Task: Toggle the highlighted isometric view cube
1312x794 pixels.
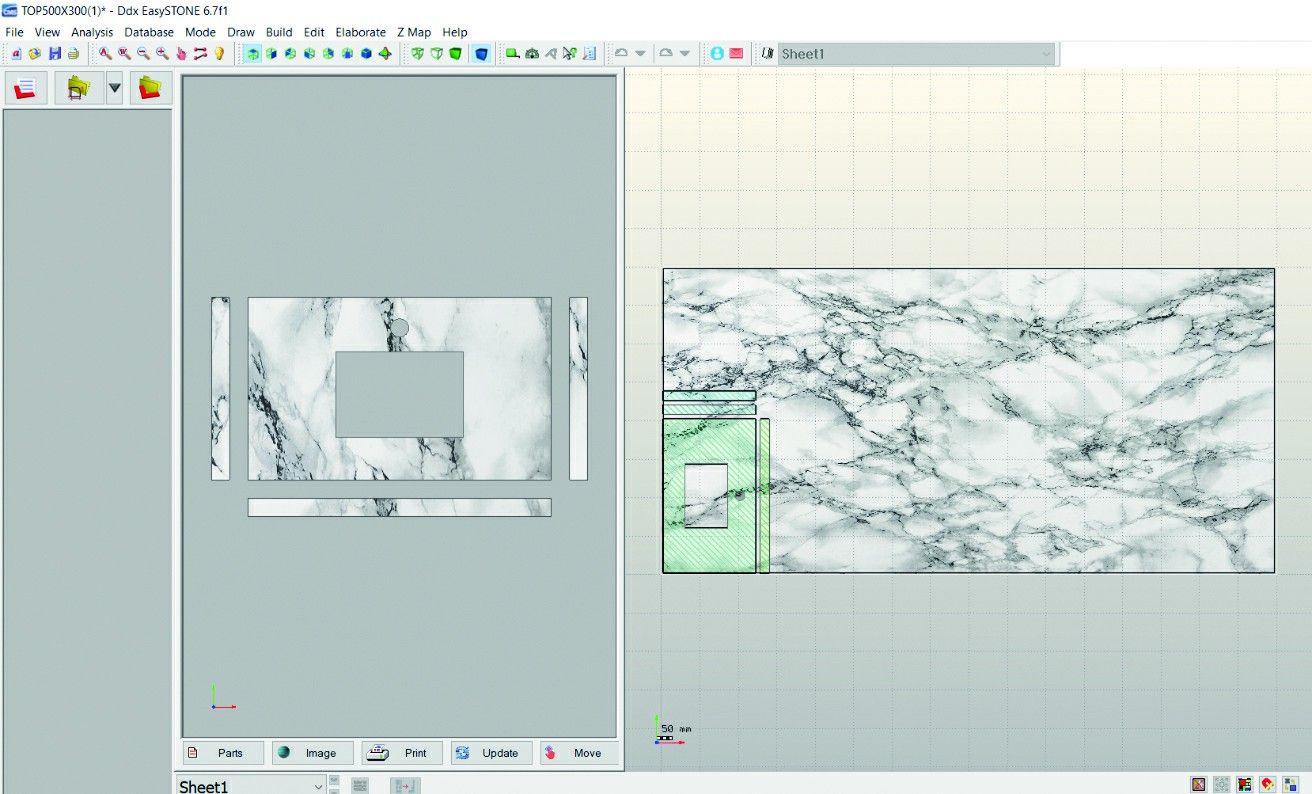Action: coord(253,54)
